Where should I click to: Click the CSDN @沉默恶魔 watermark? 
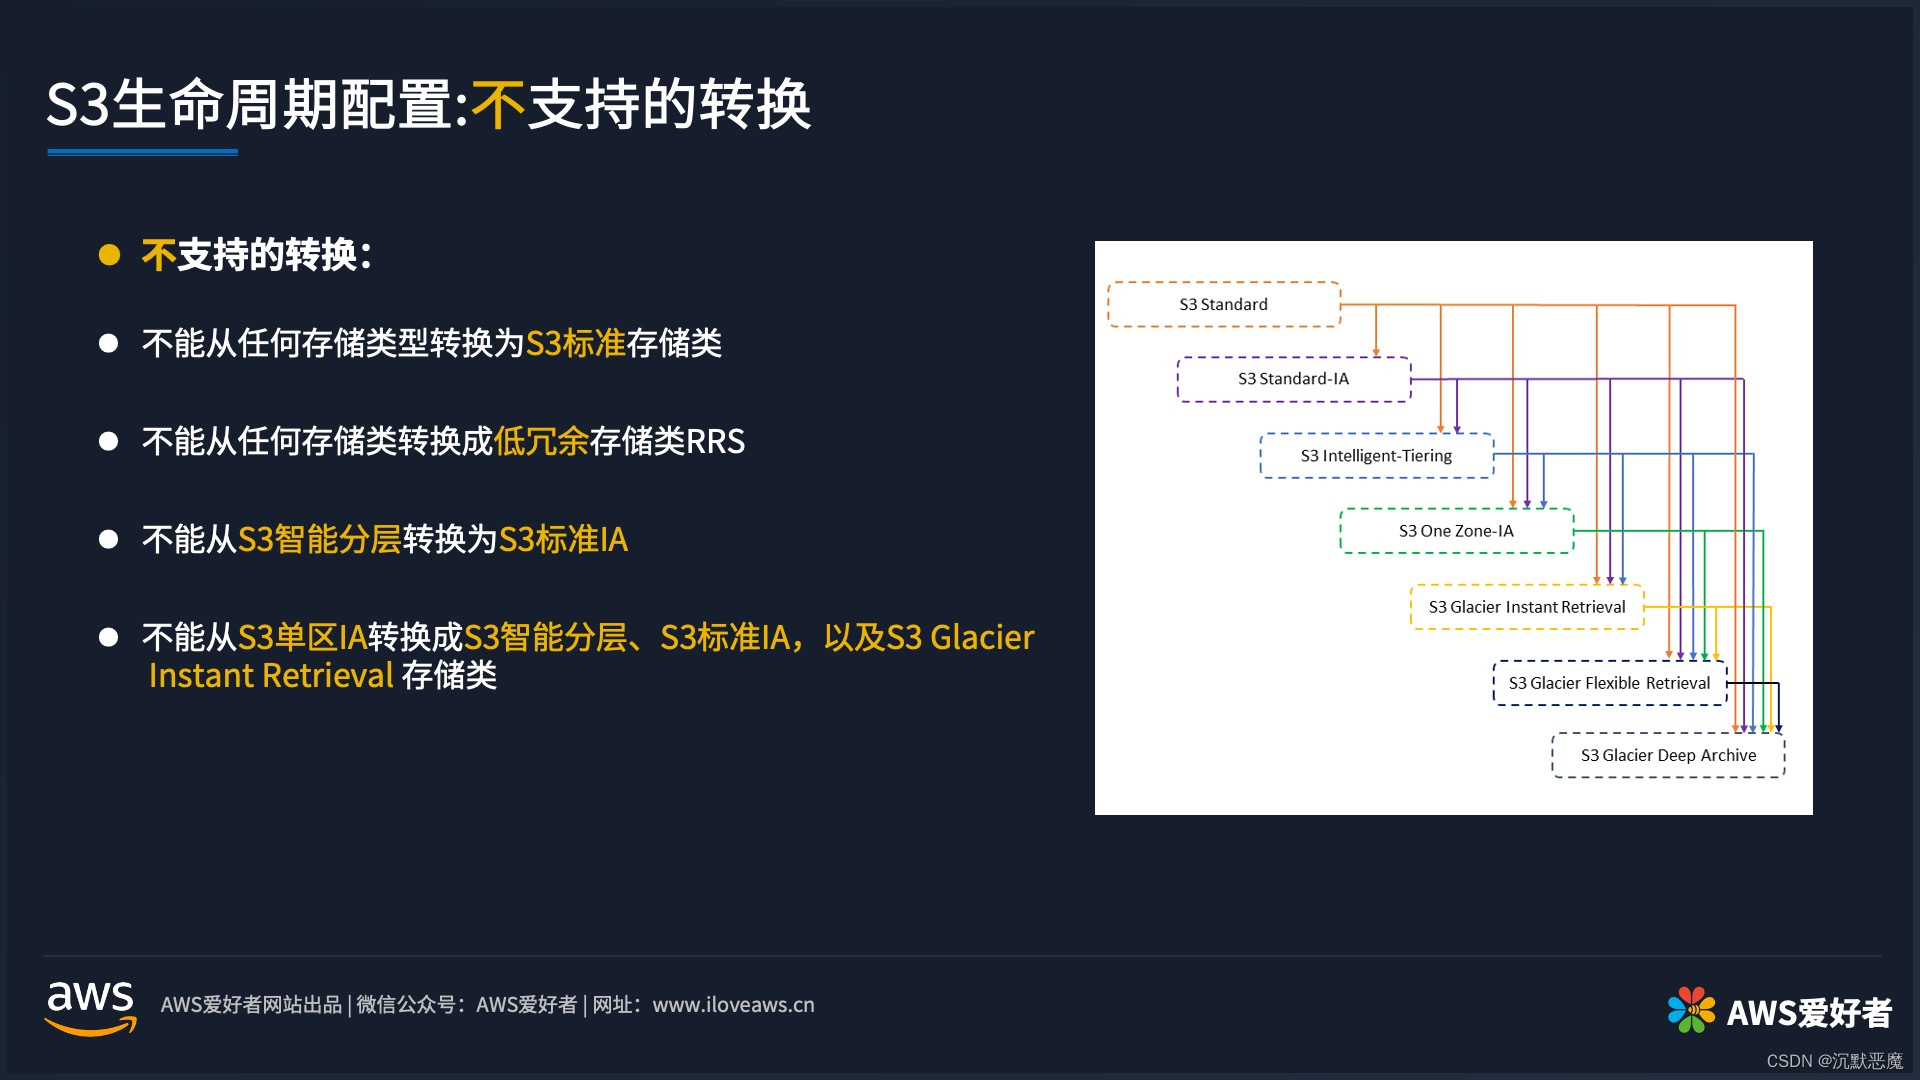(x=1834, y=1061)
